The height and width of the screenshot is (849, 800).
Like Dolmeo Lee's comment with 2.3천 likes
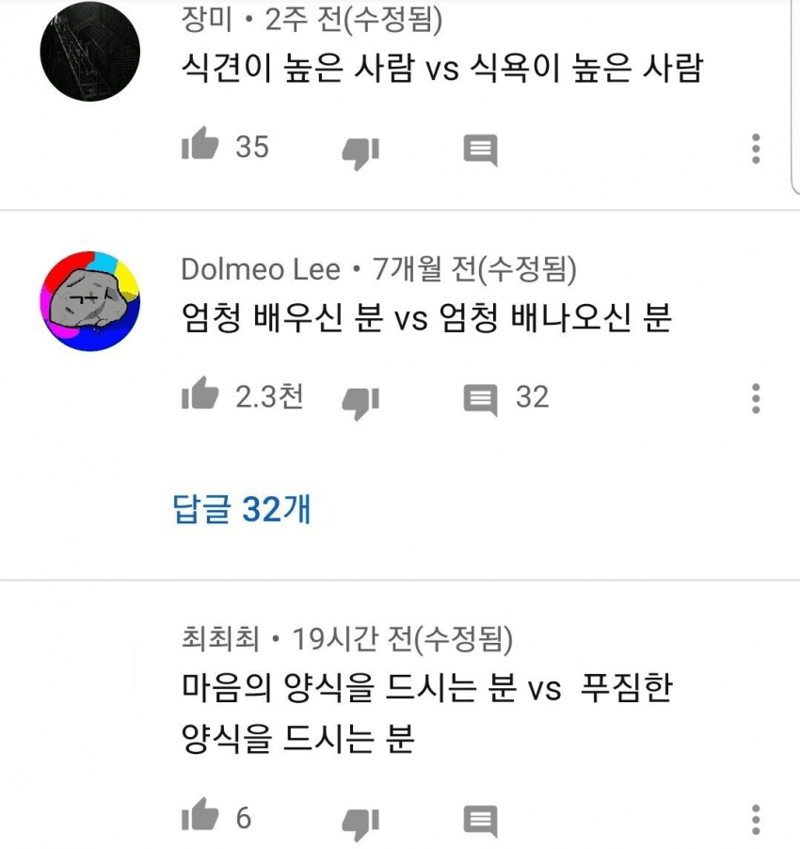pyautogui.click(x=200, y=393)
